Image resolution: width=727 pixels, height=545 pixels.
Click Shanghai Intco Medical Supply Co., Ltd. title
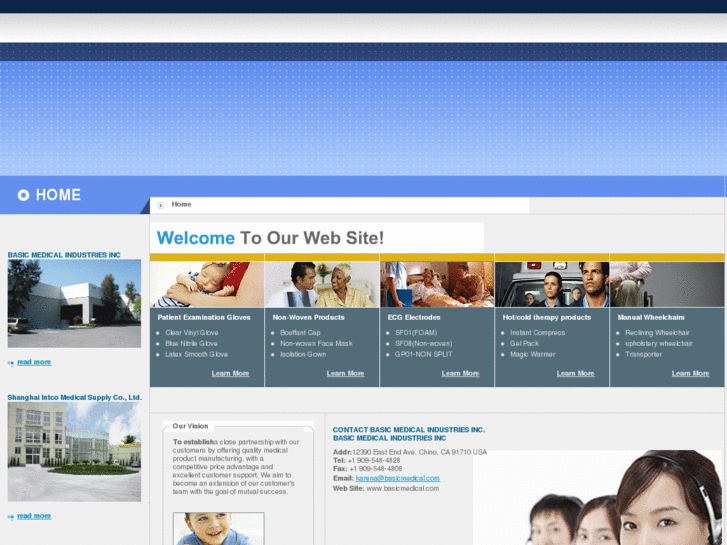coord(75,398)
